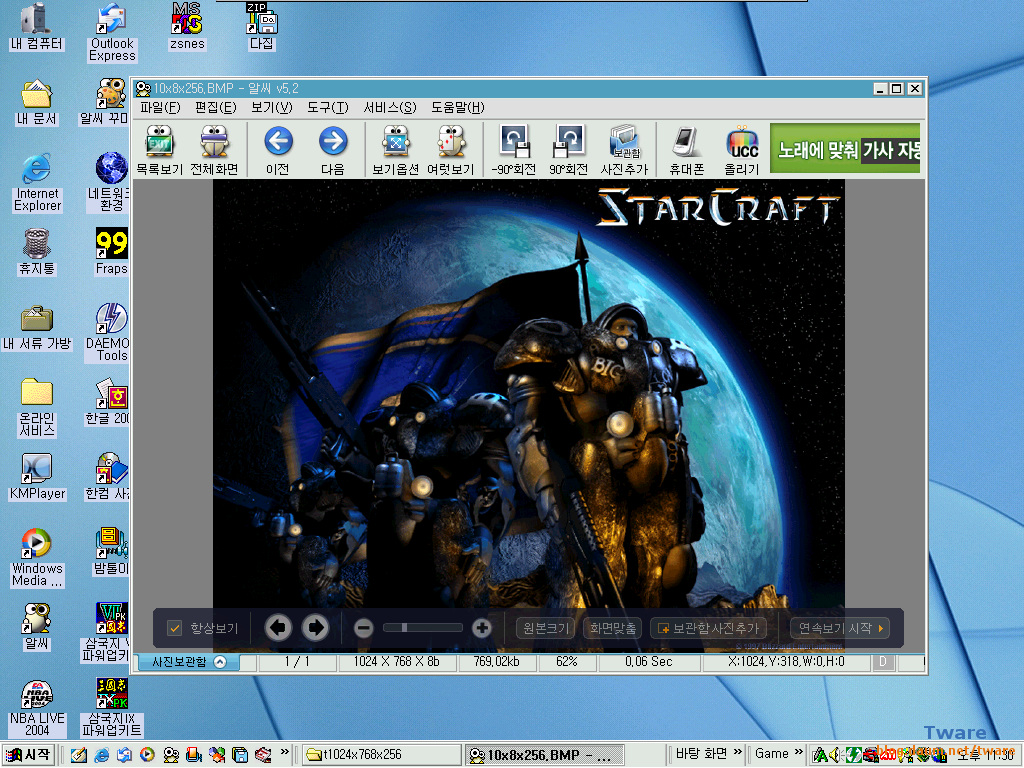
Task: Select DAEMON Tools desktop icon
Action: (108, 332)
